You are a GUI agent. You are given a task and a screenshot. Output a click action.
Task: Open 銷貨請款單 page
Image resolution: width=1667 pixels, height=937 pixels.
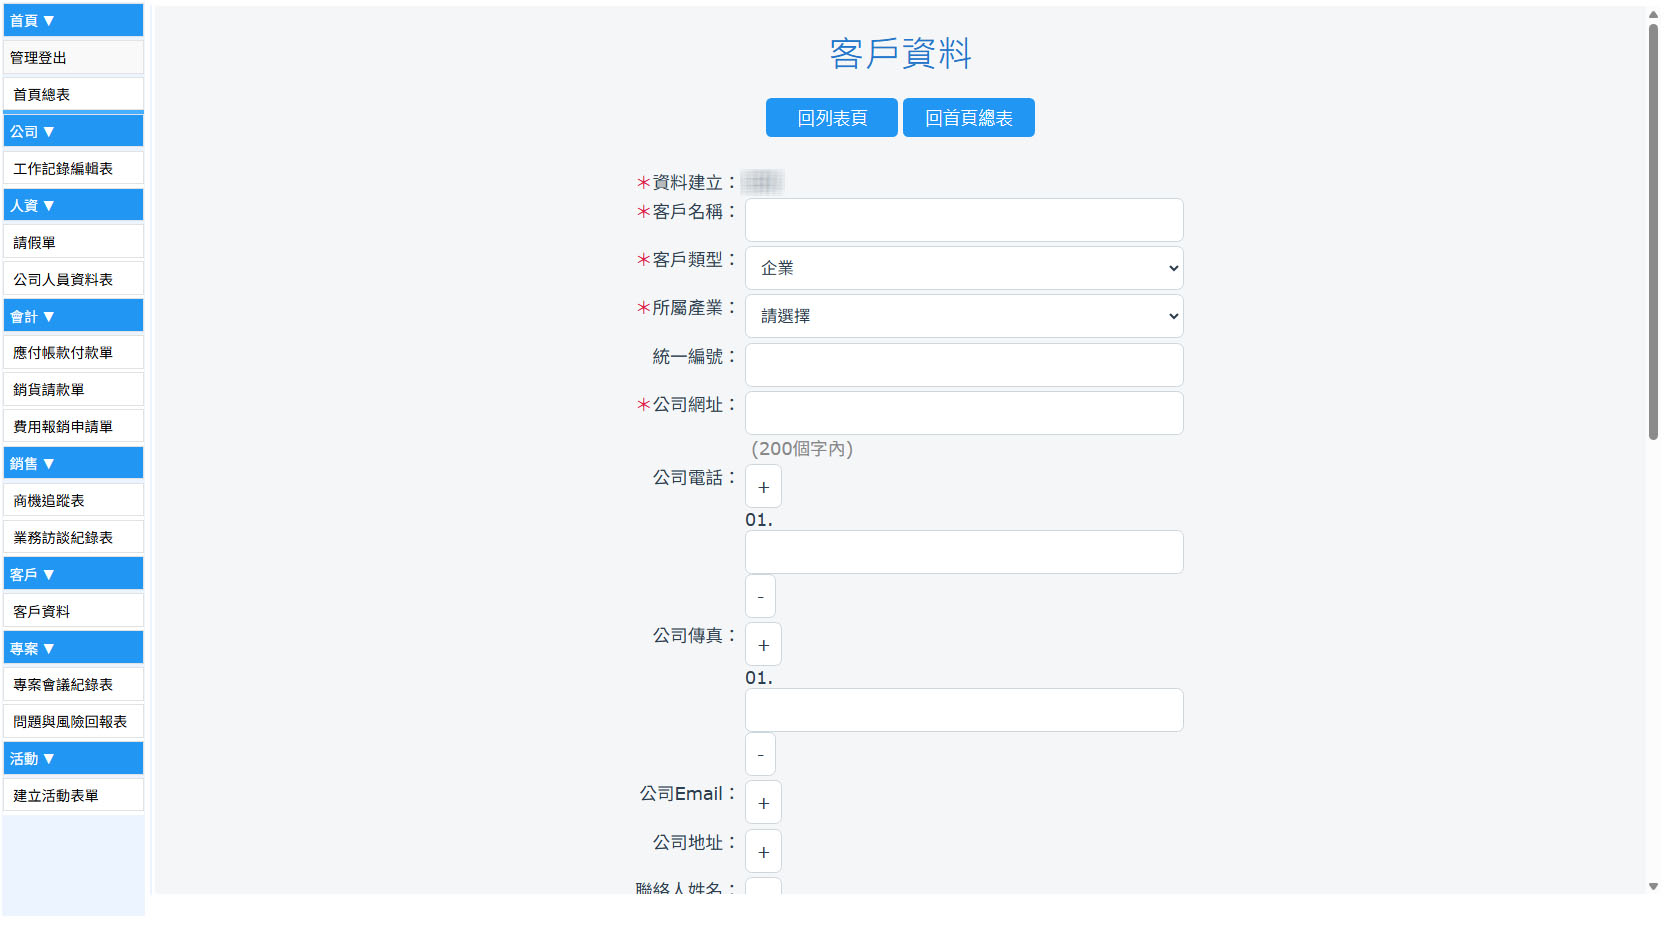click(73, 389)
